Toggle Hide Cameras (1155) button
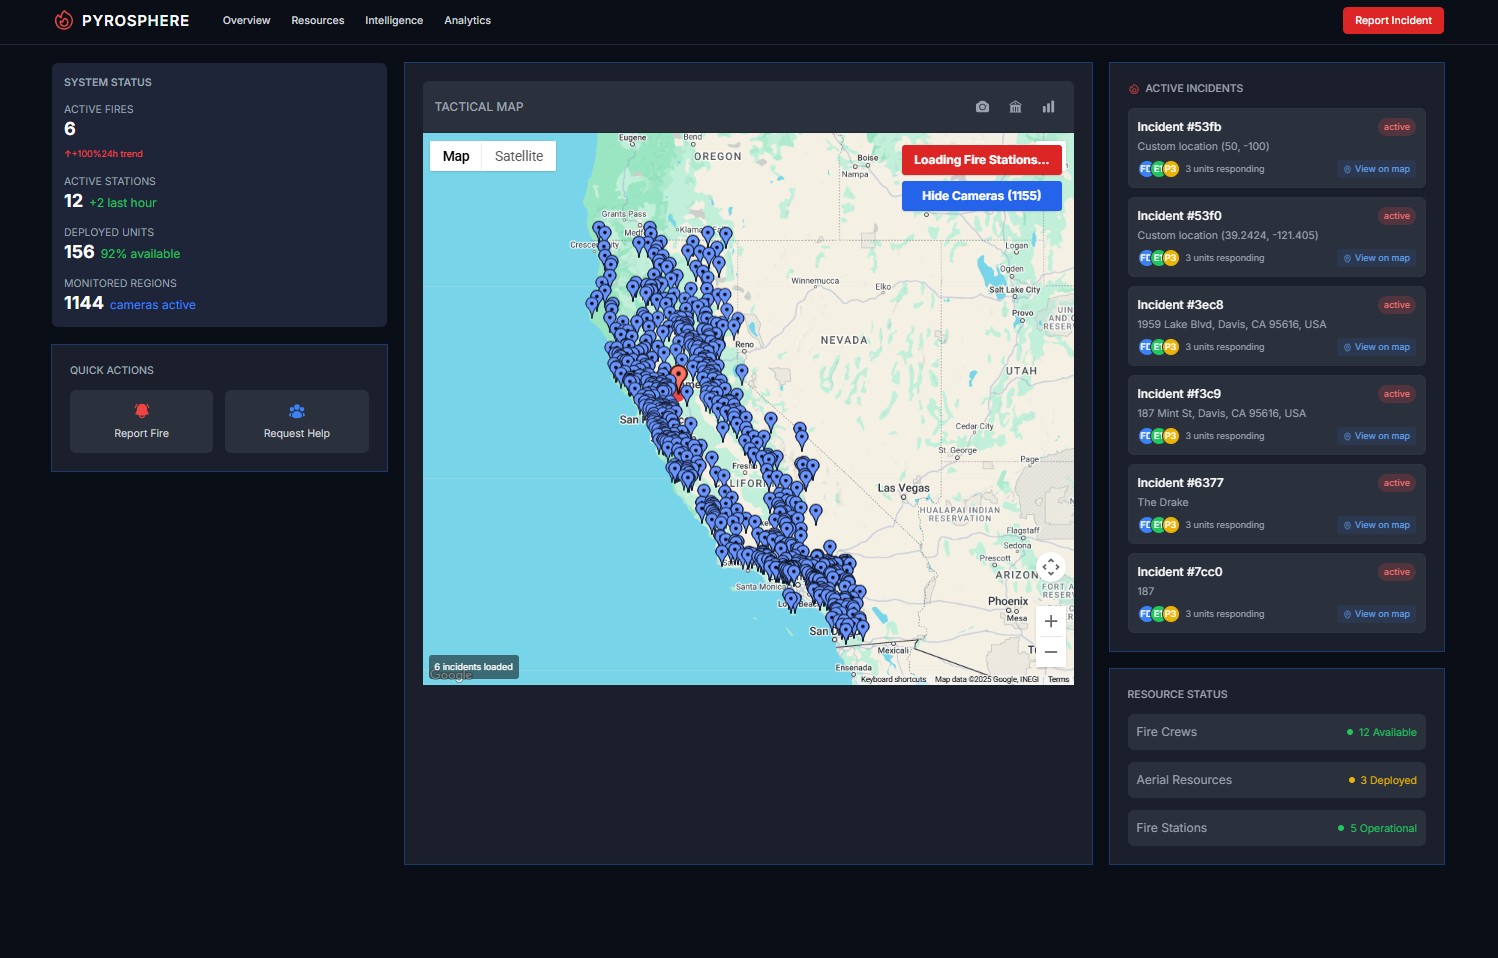Image resolution: width=1498 pixels, height=958 pixels. pos(982,196)
